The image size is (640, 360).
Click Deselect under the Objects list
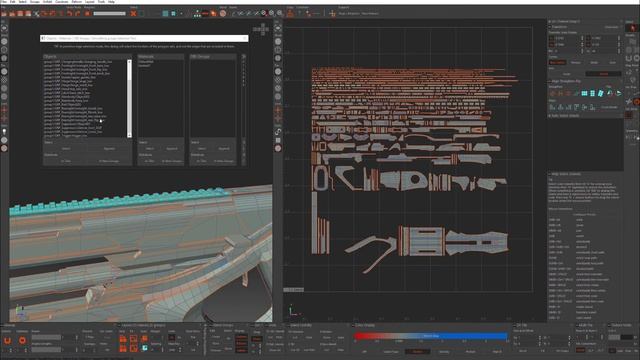tap(109, 149)
